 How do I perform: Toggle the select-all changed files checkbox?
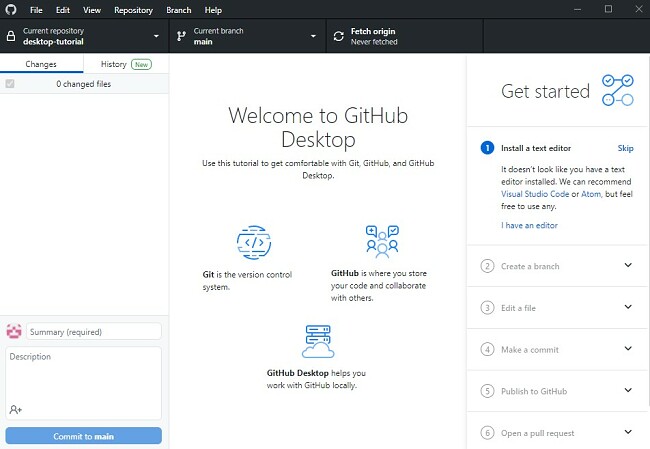pos(10,84)
